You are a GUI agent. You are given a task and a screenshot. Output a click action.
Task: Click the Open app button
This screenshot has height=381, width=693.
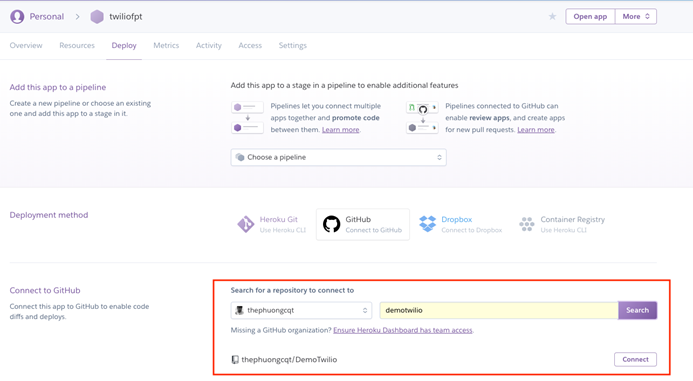[x=590, y=16]
